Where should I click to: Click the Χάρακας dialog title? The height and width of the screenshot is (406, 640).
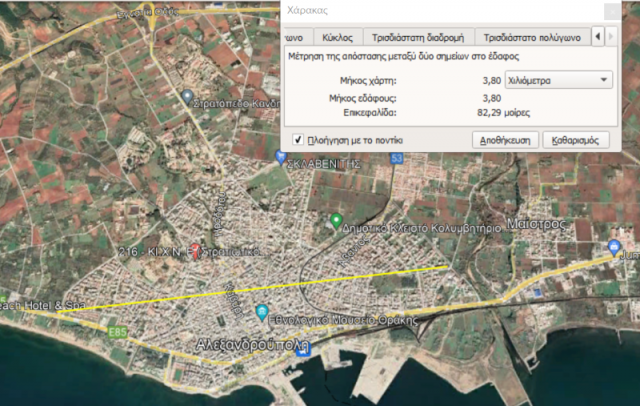coord(307,11)
